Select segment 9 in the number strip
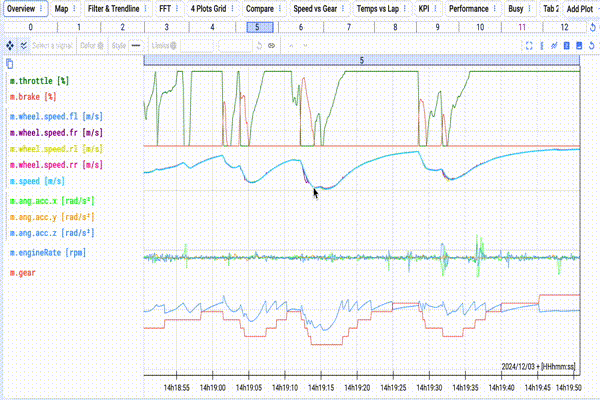This screenshot has width=600, height=400. point(437,26)
